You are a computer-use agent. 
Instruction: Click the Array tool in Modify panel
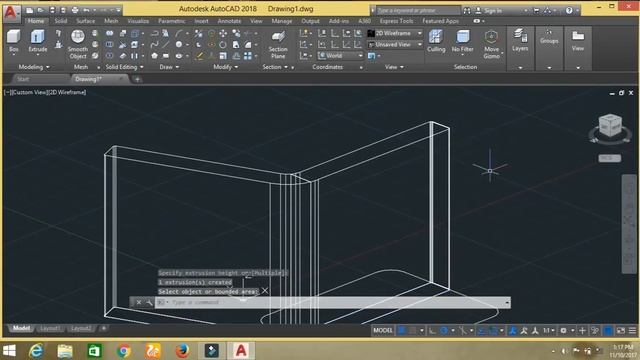coord(248,56)
